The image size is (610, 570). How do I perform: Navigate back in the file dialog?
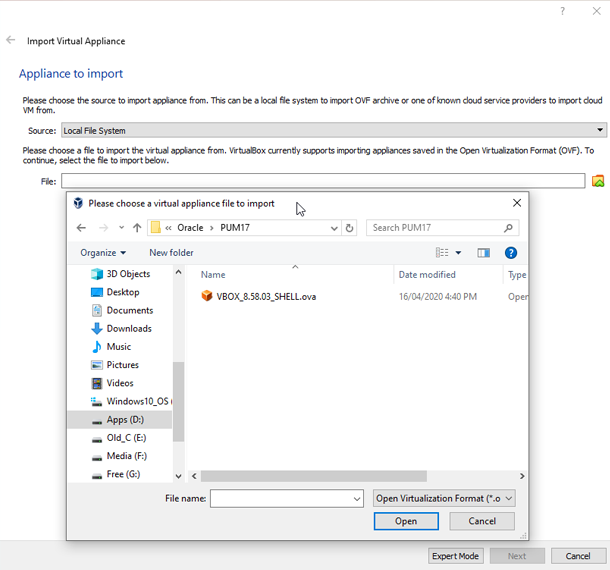(x=81, y=228)
